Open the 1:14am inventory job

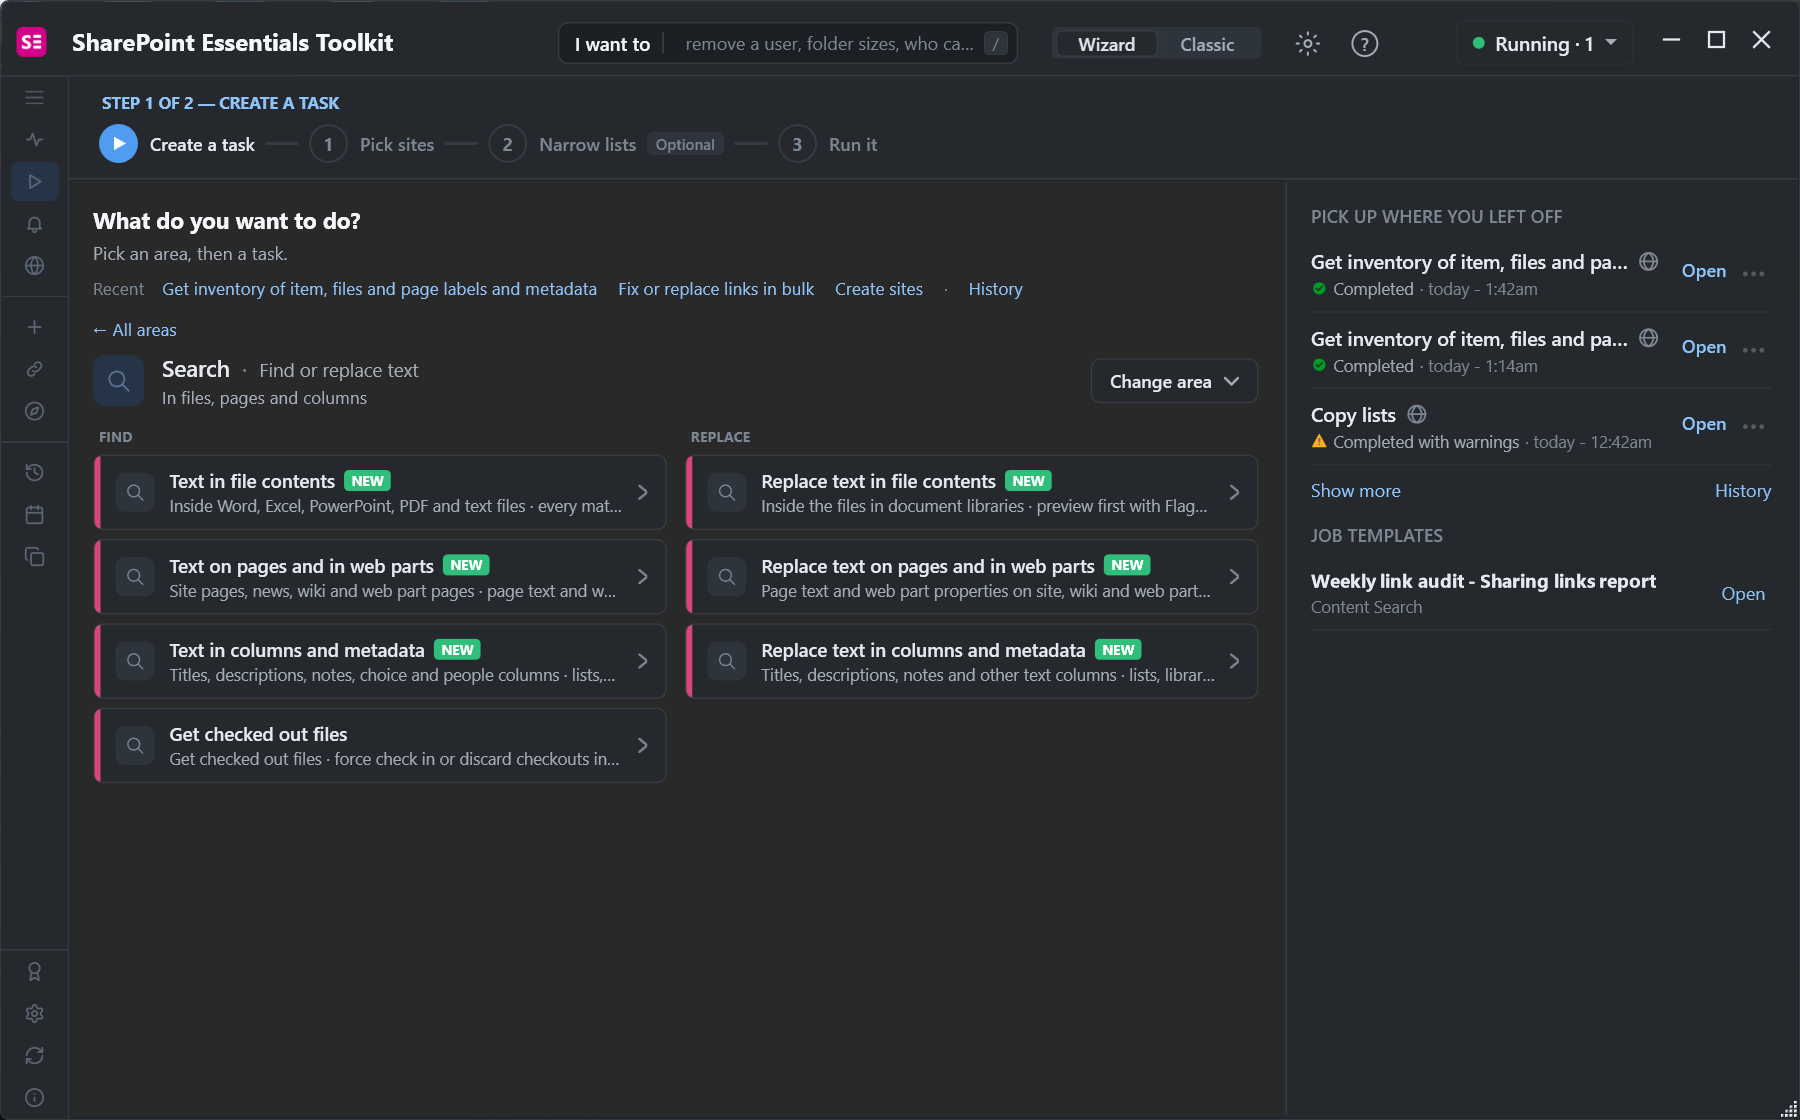[x=1703, y=347]
